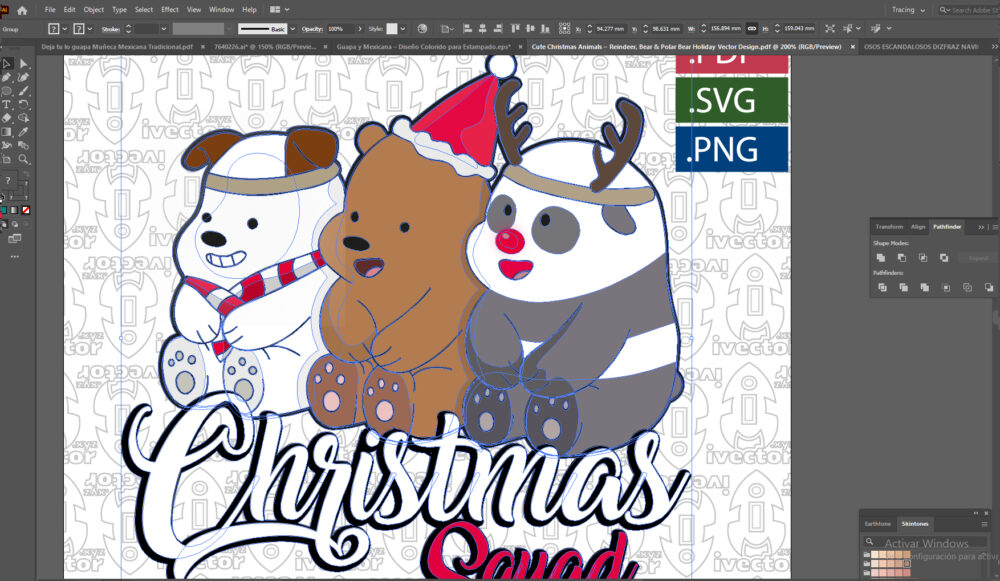This screenshot has width=1000, height=581.
Task: Open control bar Fill swatch dropdown
Action: [64, 29]
